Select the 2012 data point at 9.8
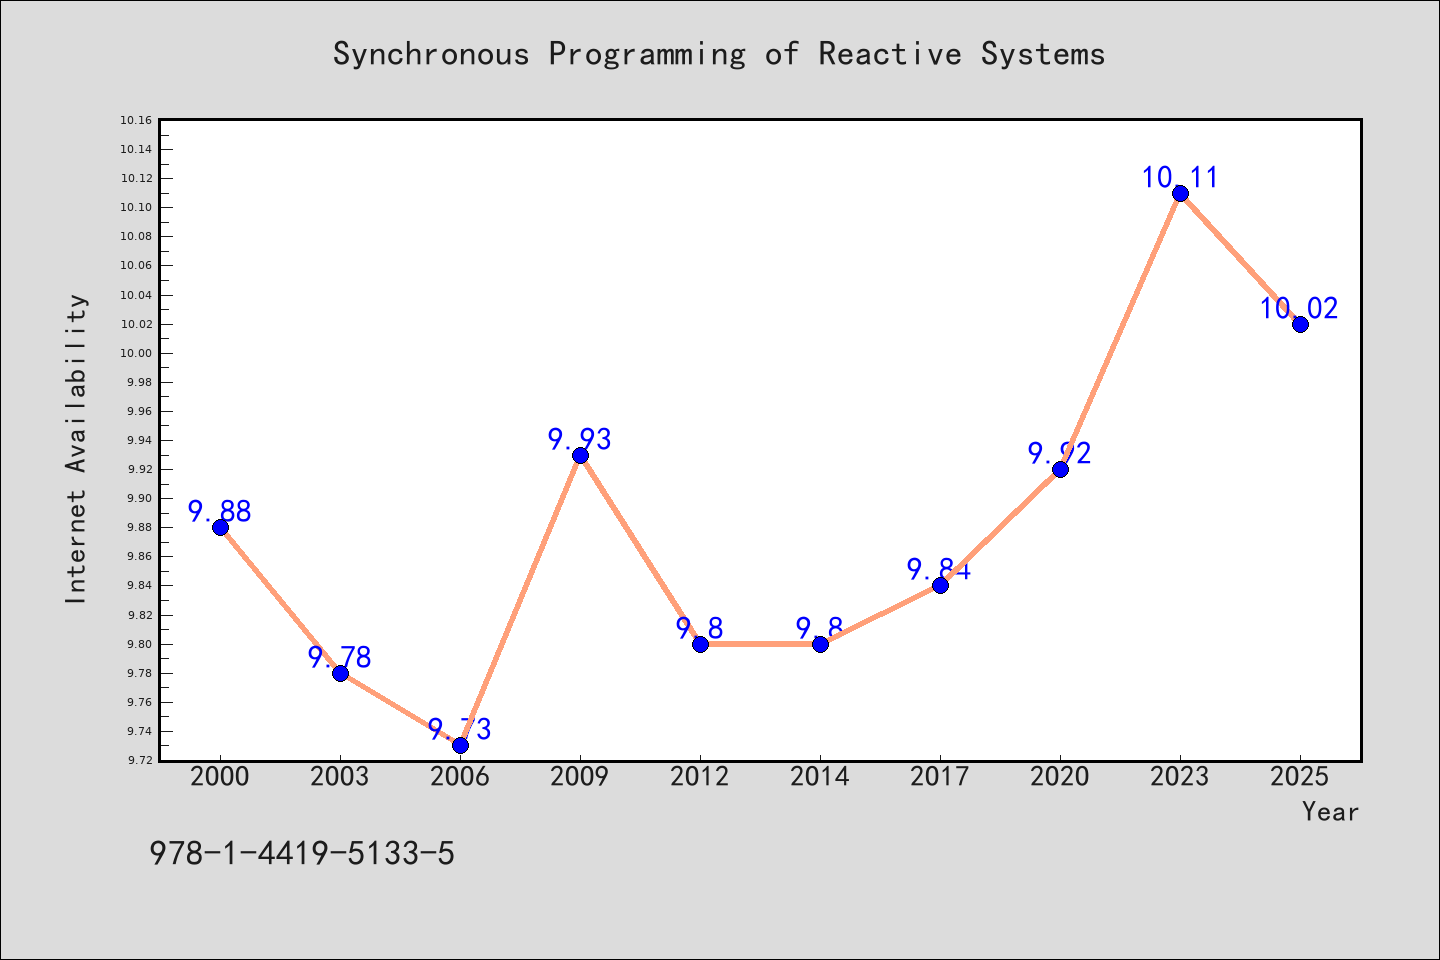The height and width of the screenshot is (960, 1440). click(700, 644)
